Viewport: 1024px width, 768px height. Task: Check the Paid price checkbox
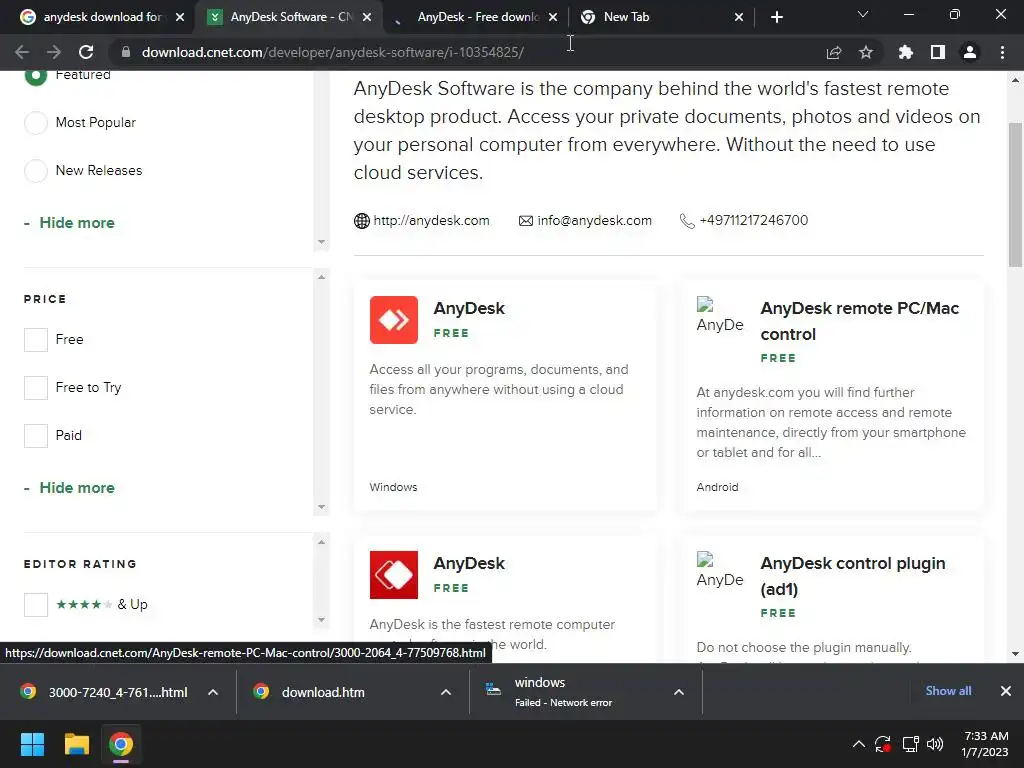click(36, 436)
